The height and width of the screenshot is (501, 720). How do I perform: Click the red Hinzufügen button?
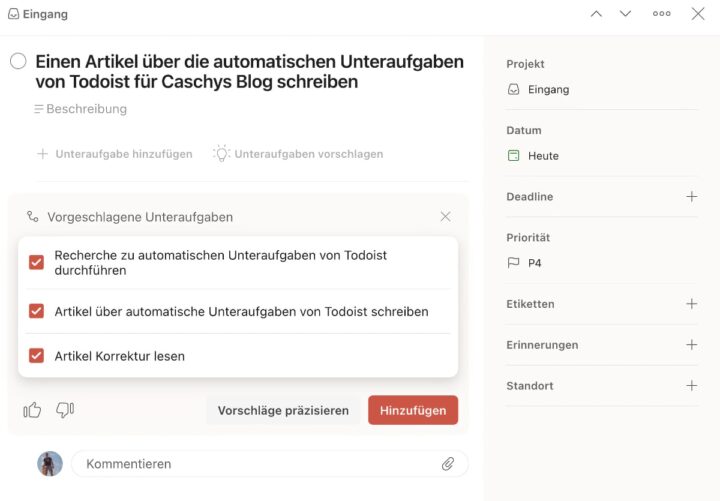tap(413, 410)
